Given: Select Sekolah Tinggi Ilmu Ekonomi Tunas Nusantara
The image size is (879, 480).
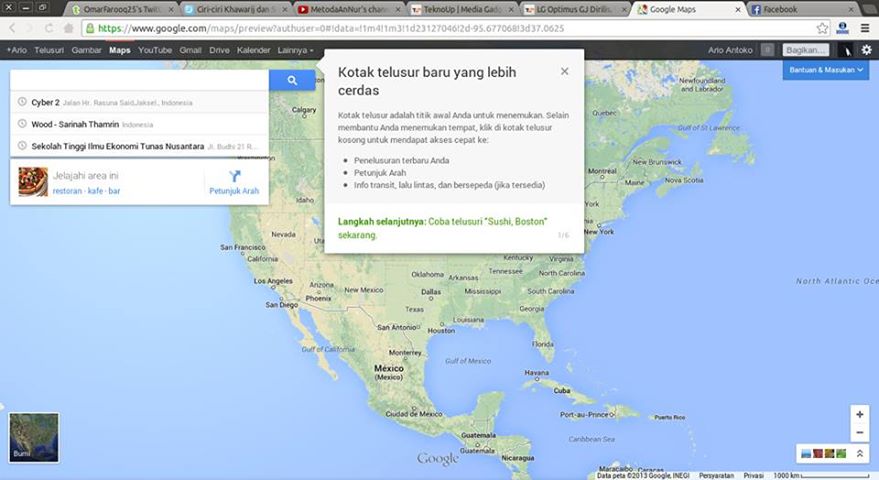Looking at the screenshot, I should coord(140,146).
